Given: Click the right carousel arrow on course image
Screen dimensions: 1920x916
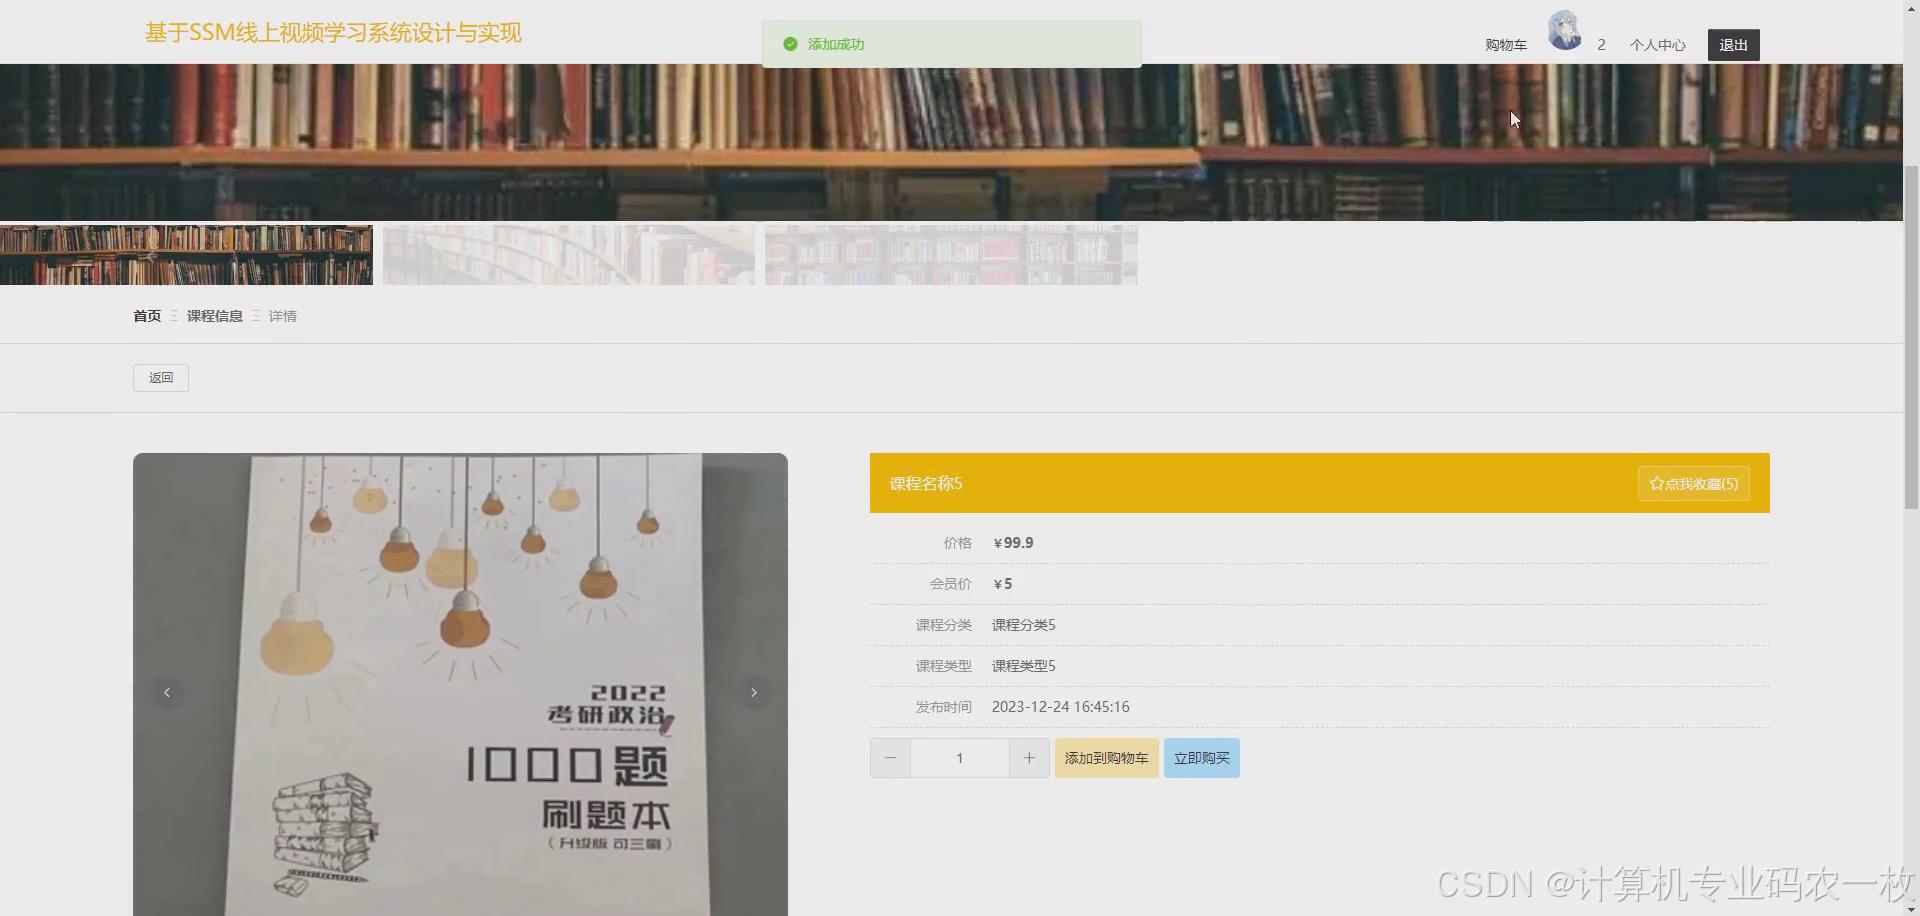Looking at the screenshot, I should coord(753,692).
